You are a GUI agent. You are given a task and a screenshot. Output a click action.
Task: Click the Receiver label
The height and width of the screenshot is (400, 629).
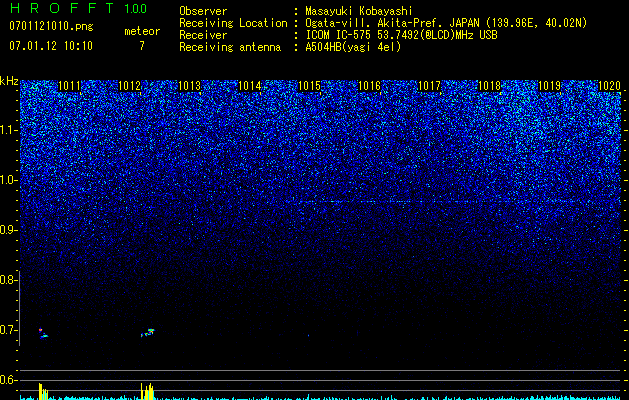[x=203, y=35]
